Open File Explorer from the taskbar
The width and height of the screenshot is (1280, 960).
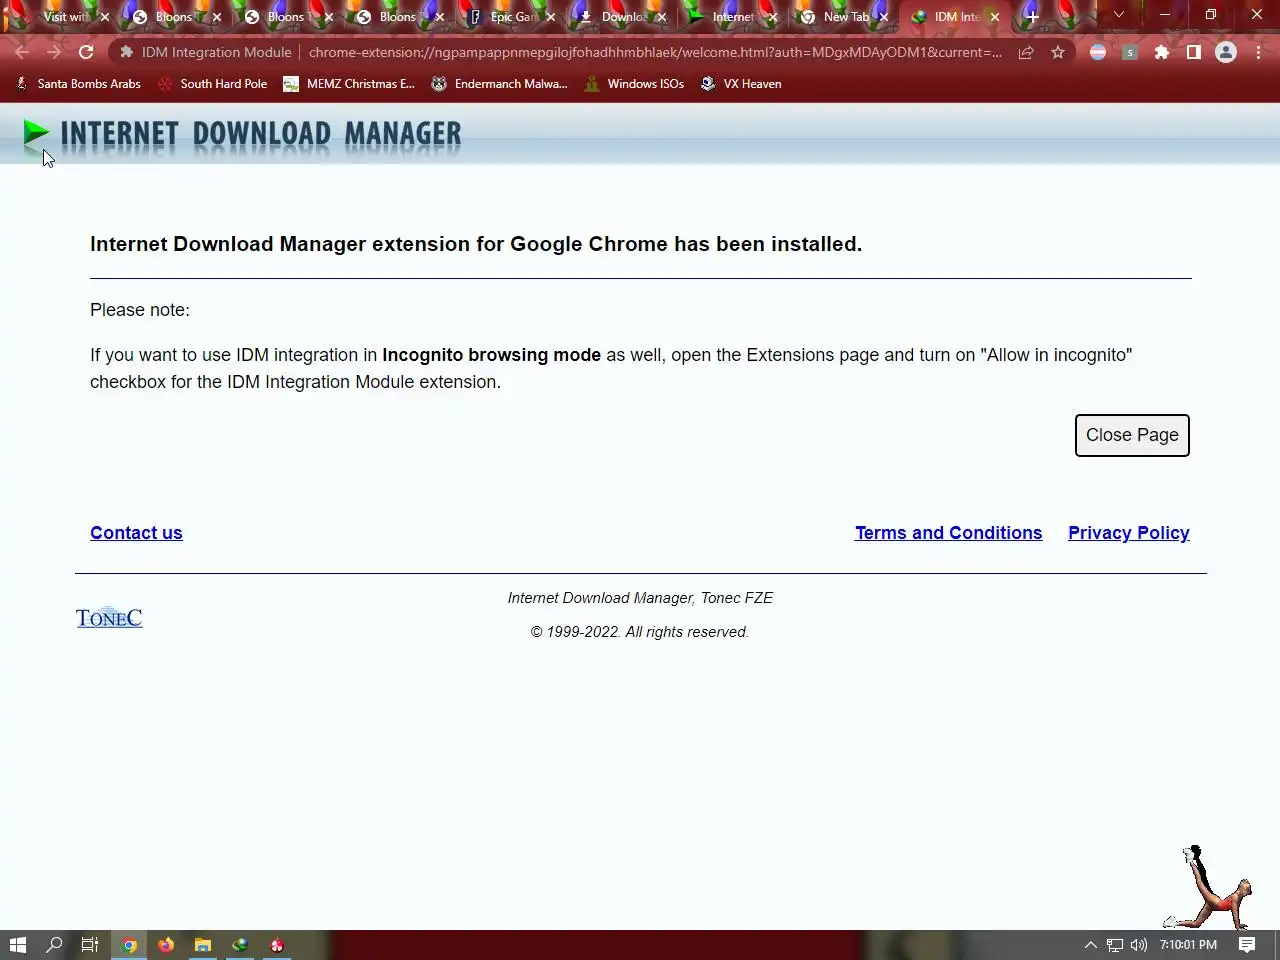[203, 944]
